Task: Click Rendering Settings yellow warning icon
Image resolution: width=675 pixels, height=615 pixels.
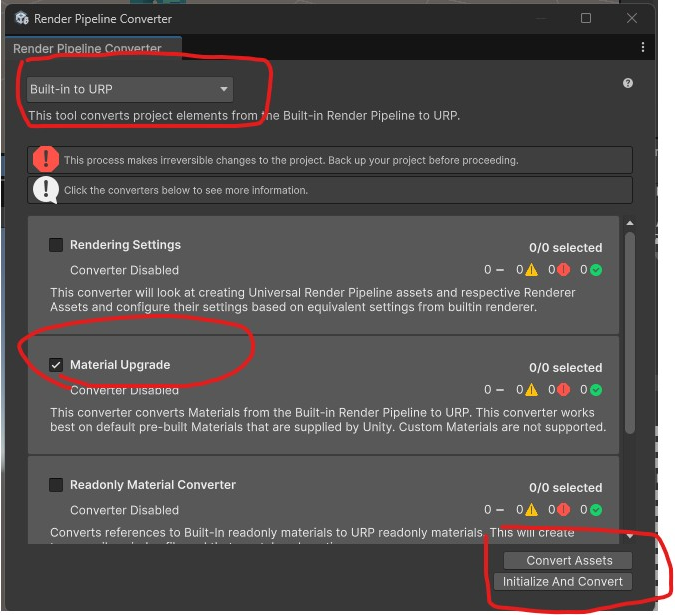Action: pos(532,270)
